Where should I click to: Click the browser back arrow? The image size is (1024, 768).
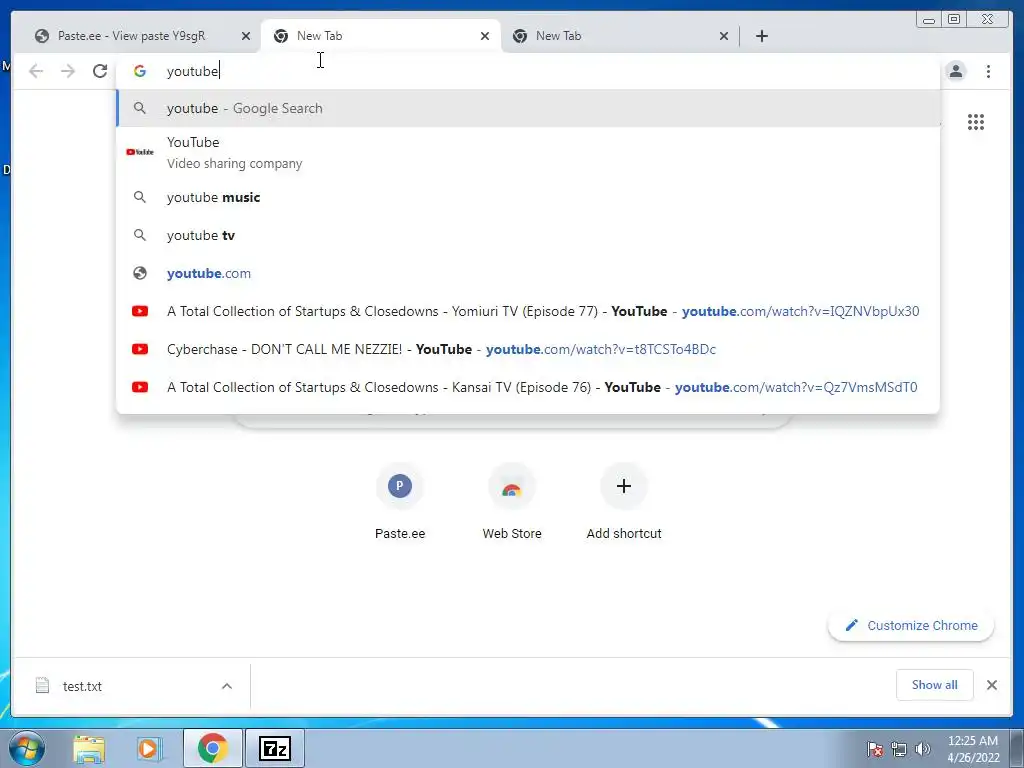(36, 71)
